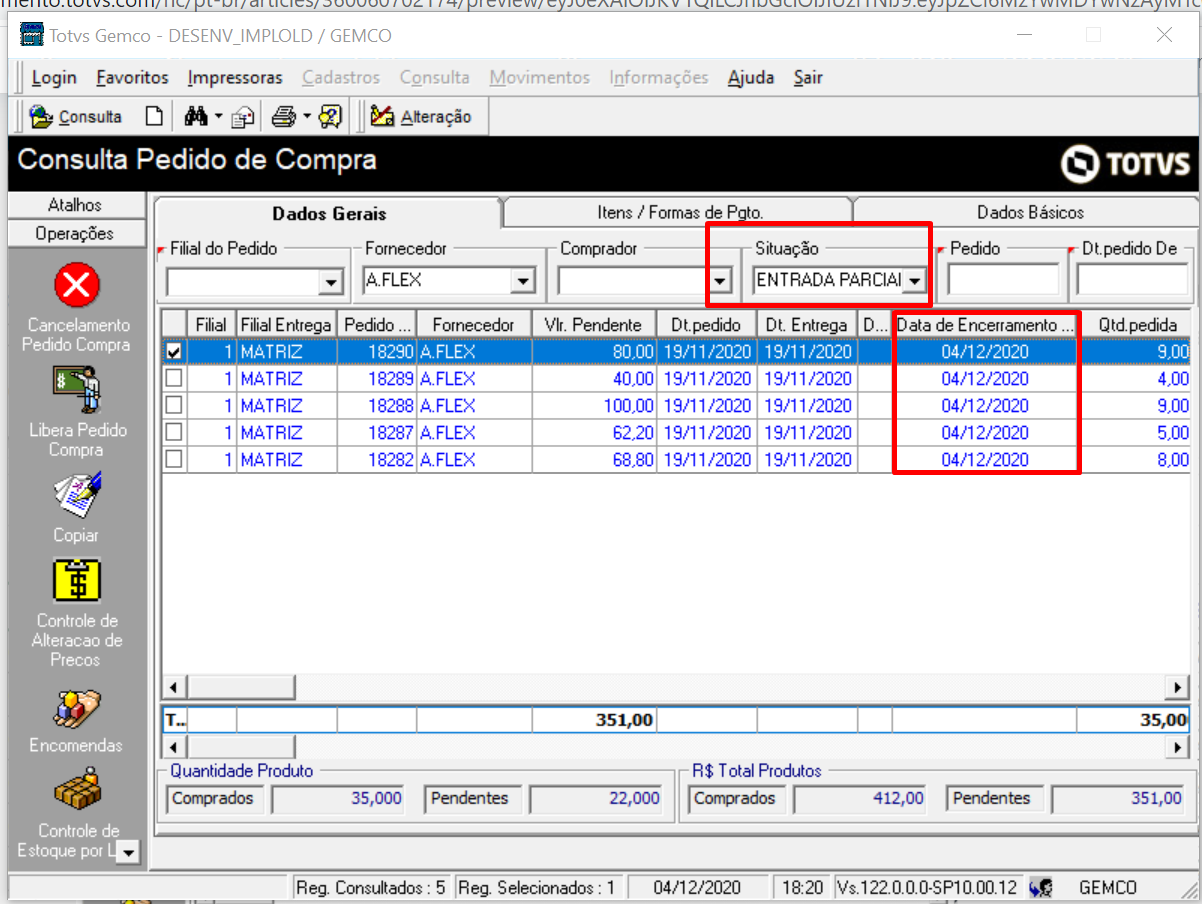1202x904 pixels.
Task: Click the Controle de Alteracao de Precos icon
Action: [x=76, y=580]
